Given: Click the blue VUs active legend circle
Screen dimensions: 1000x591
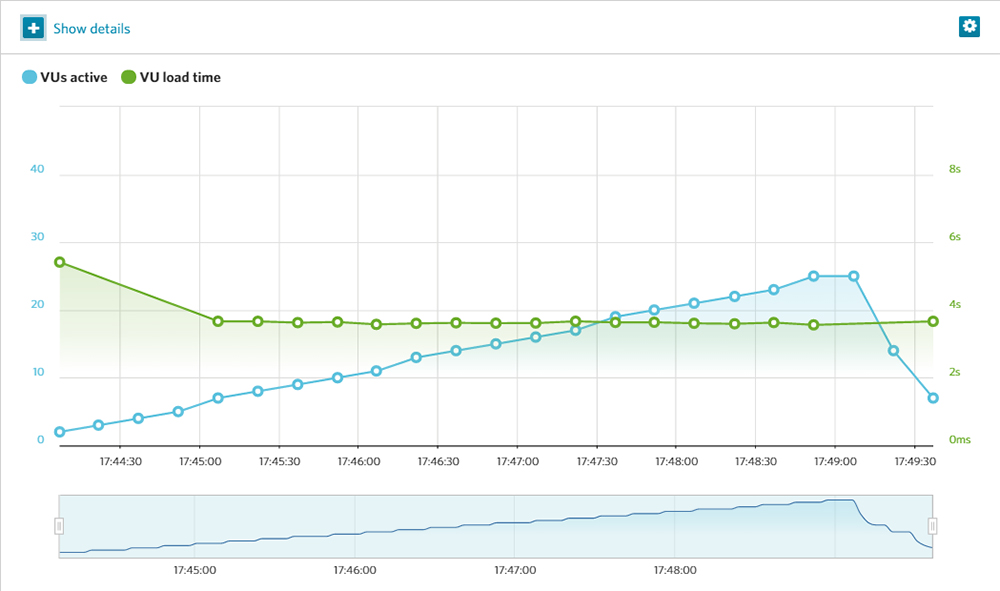Looking at the screenshot, I should click(29, 77).
